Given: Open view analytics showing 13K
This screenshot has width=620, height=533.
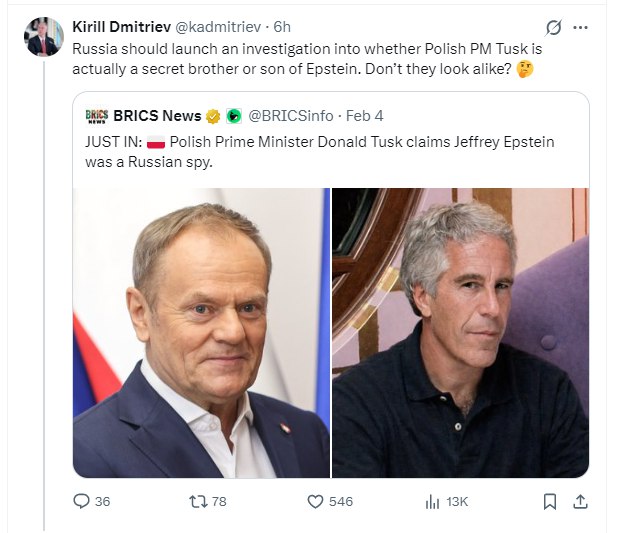Looking at the screenshot, I should (433, 501).
